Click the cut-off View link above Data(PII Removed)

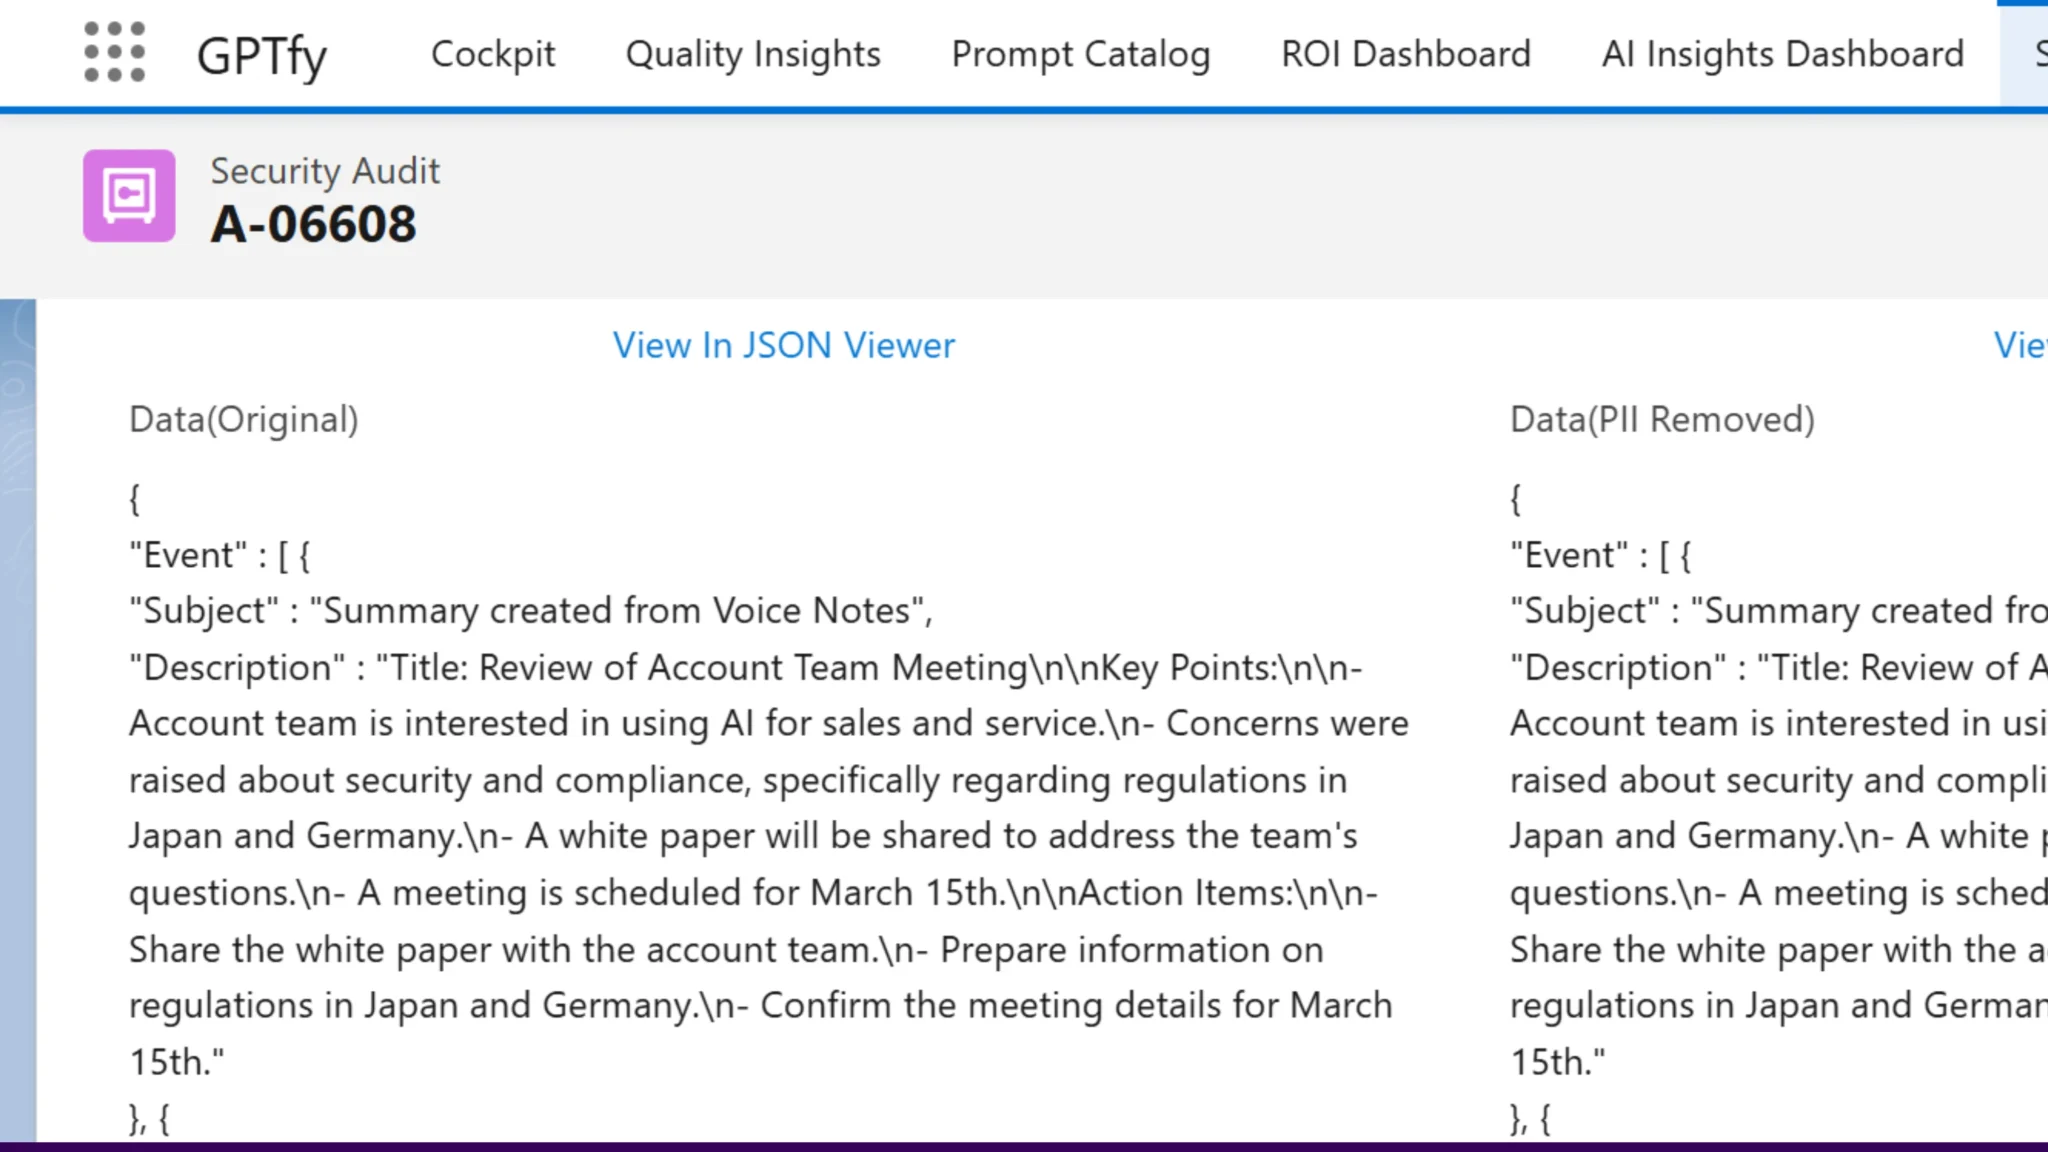pyautogui.click(x=2019, y=346)
